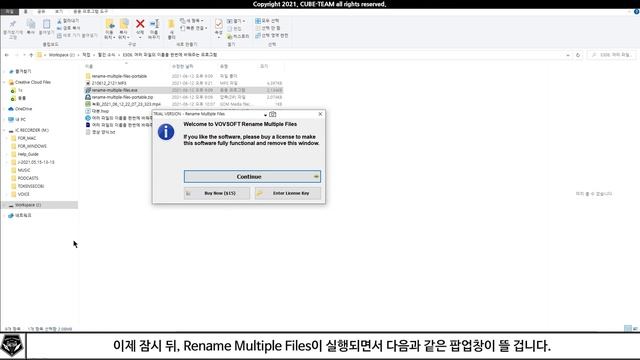
Task: Click Invert selection (선택 영역 반전) in ribbon
Action: point(272,36)
